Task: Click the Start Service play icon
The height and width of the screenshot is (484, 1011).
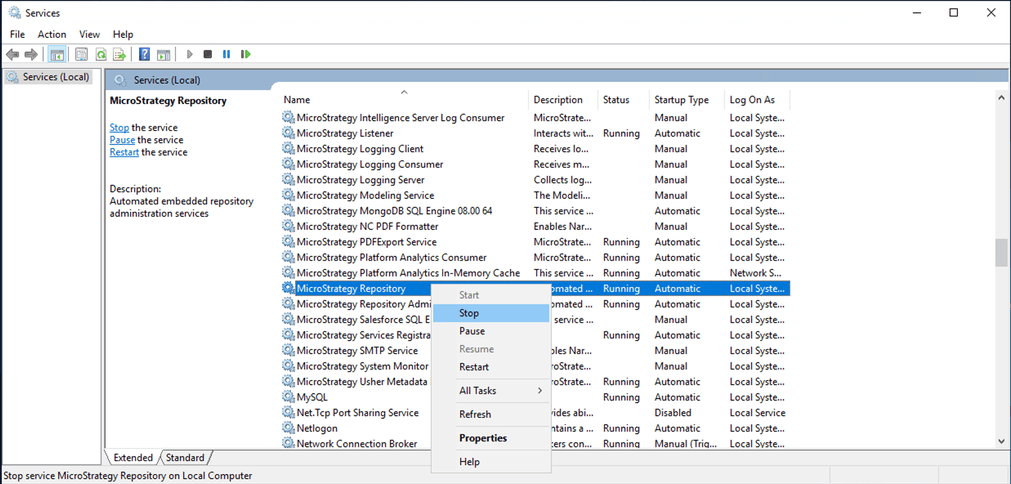Action: [190, 55]
